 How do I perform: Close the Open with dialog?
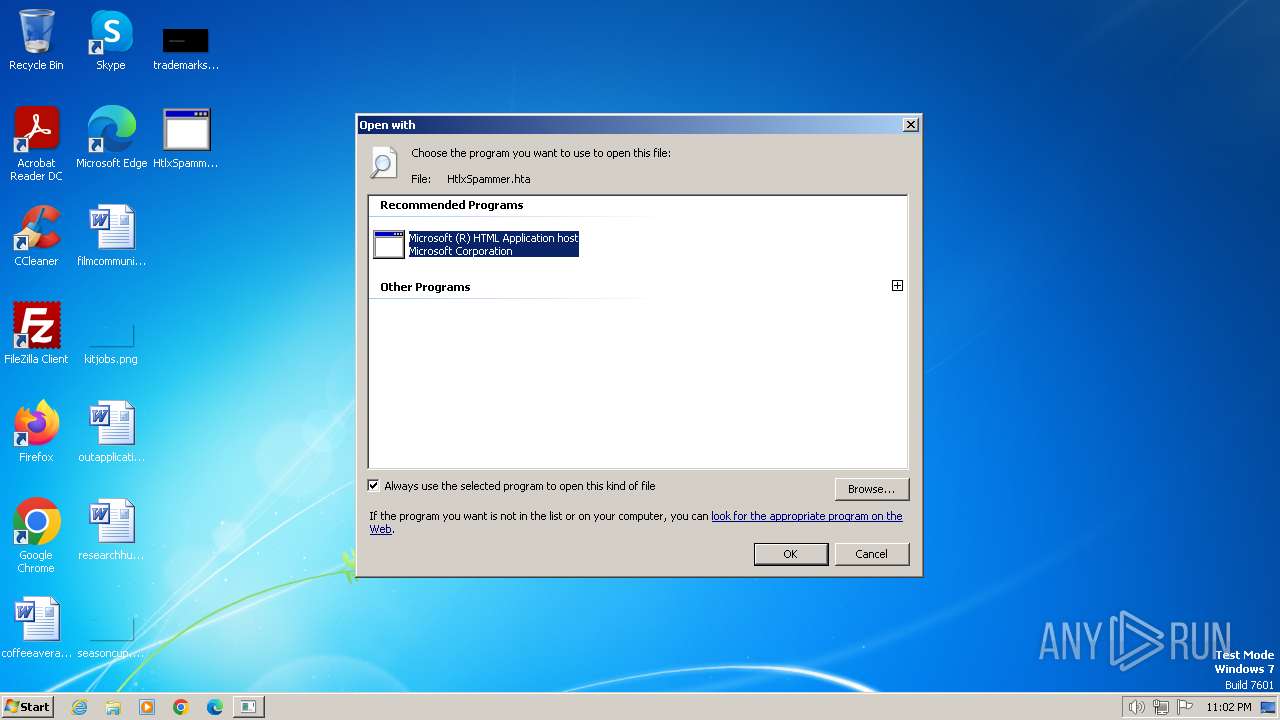pos(910,125)
